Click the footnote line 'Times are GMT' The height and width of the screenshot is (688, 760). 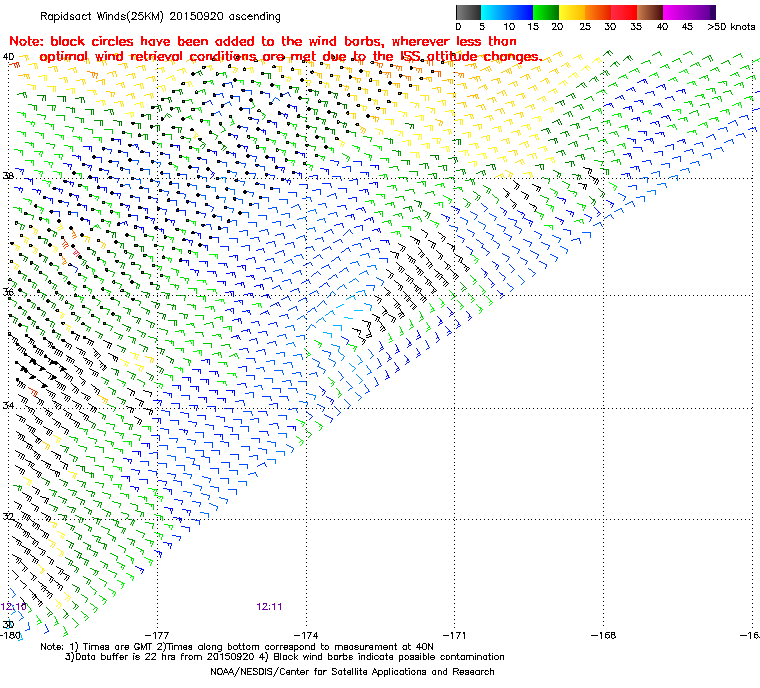point(237,647)
